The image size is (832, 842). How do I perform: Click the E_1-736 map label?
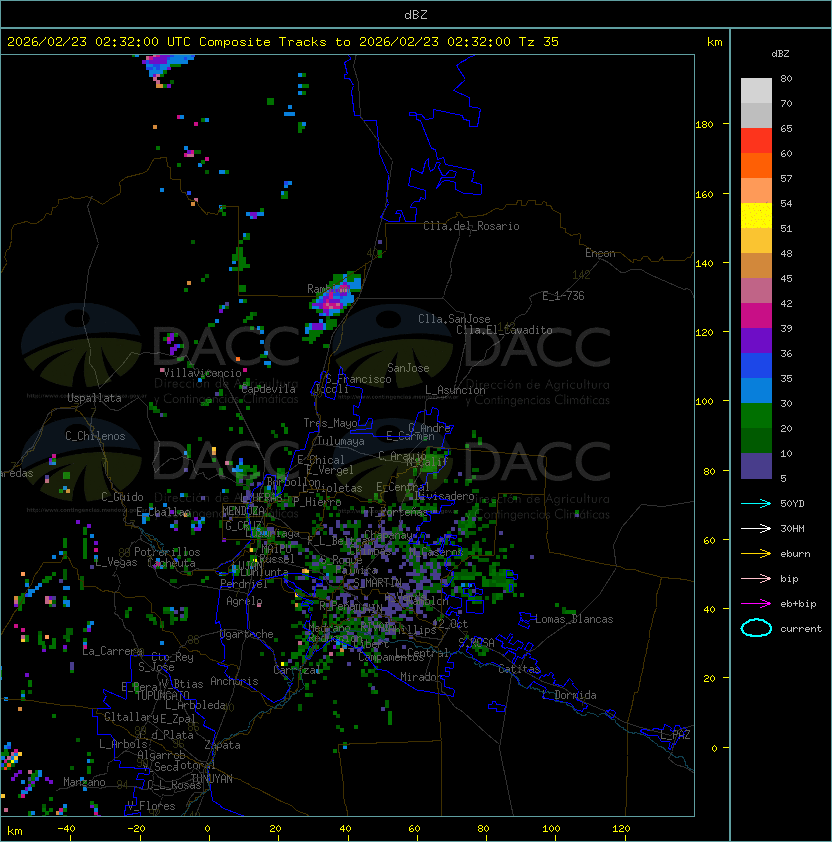tap(563, 296)
